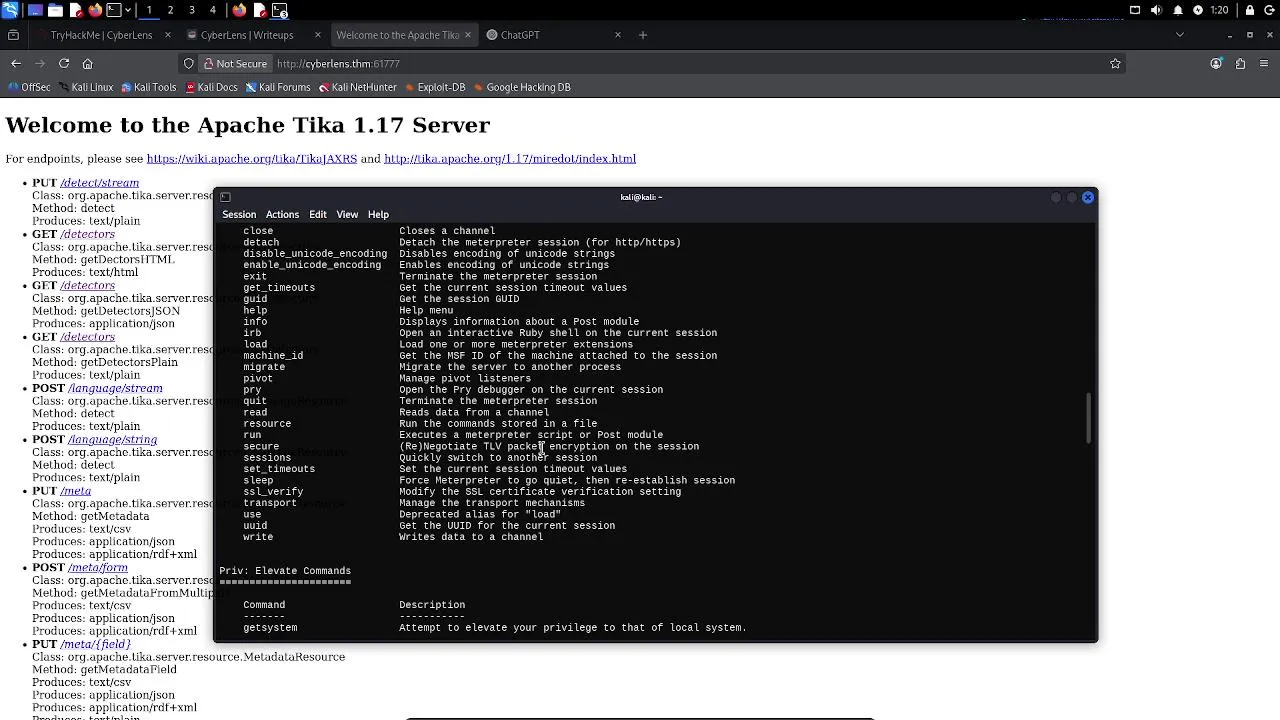This screenshot has height=720, width=1280.
Task: Open the Kali Forums bookmark
Action: tap(277, 87)
